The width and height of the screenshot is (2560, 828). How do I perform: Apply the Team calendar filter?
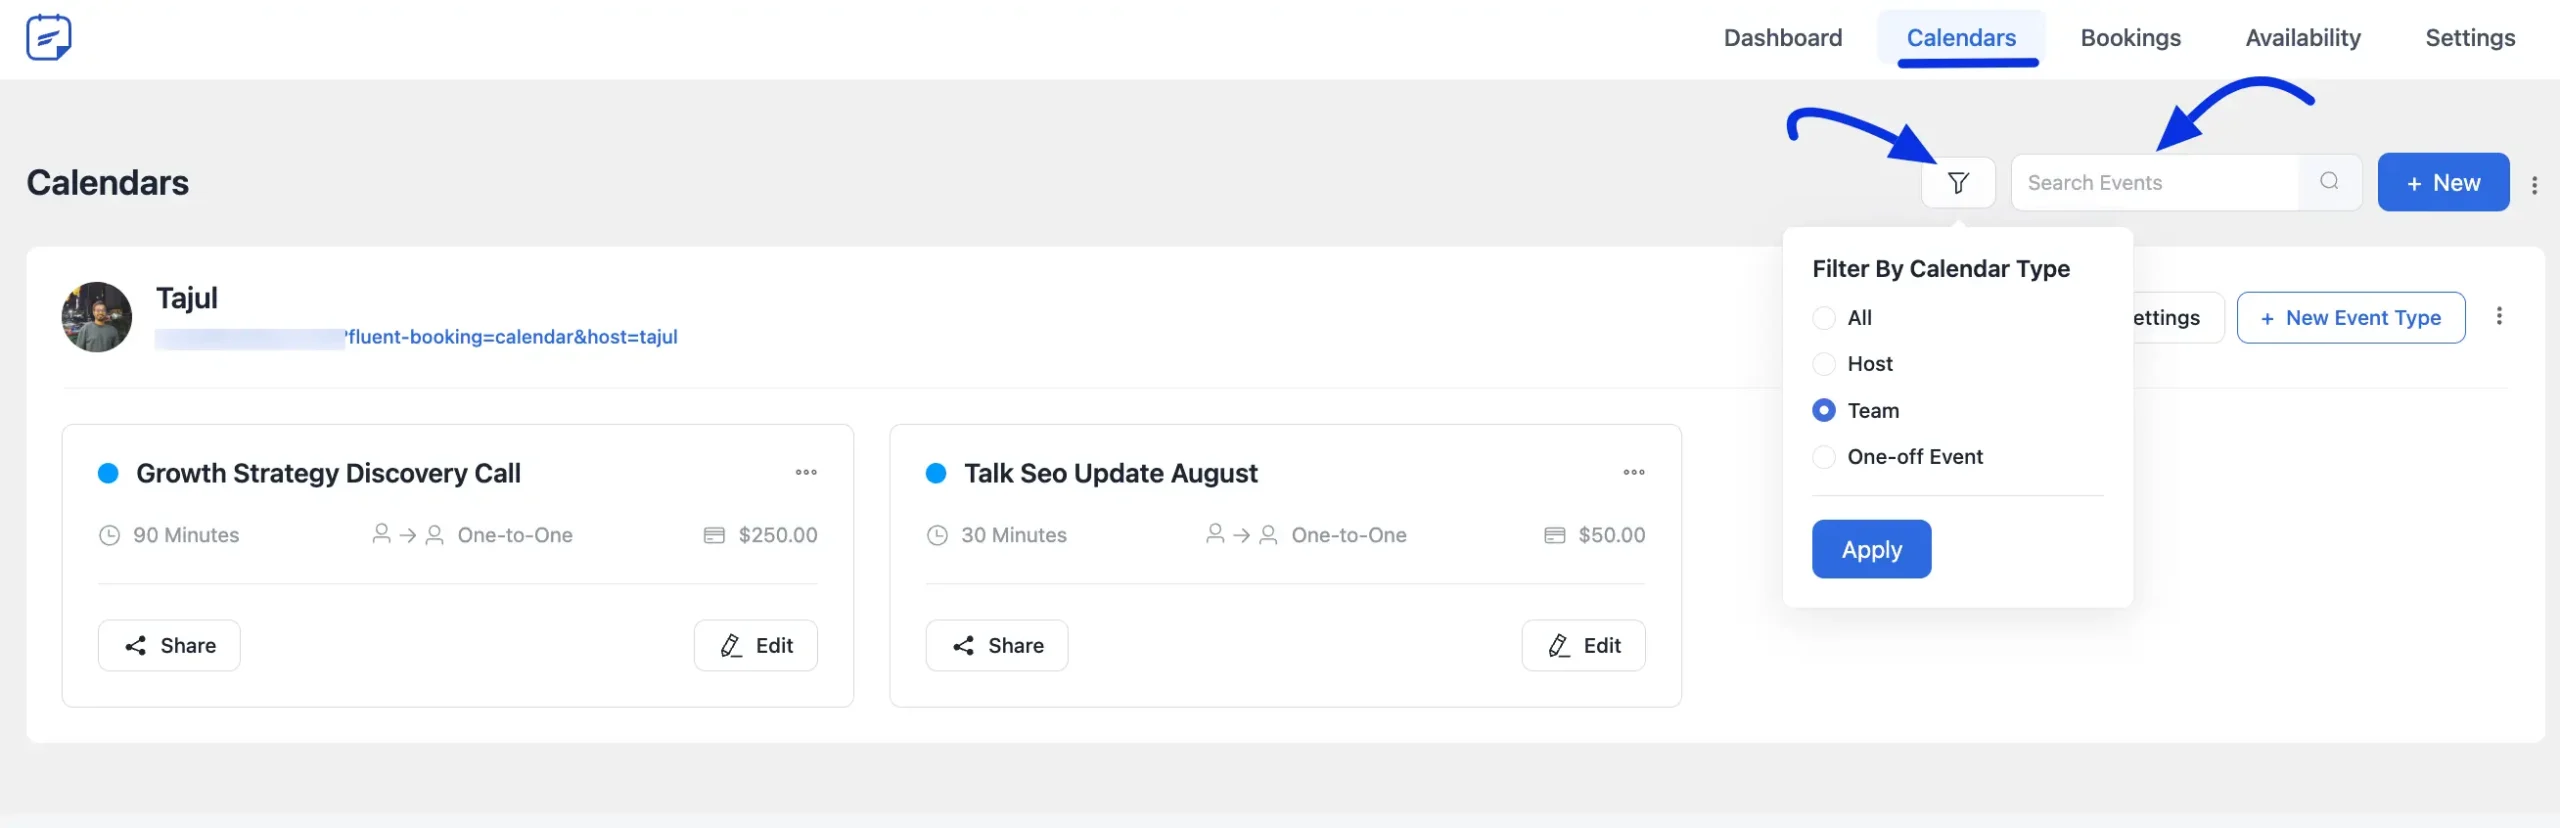point(1870,548)
